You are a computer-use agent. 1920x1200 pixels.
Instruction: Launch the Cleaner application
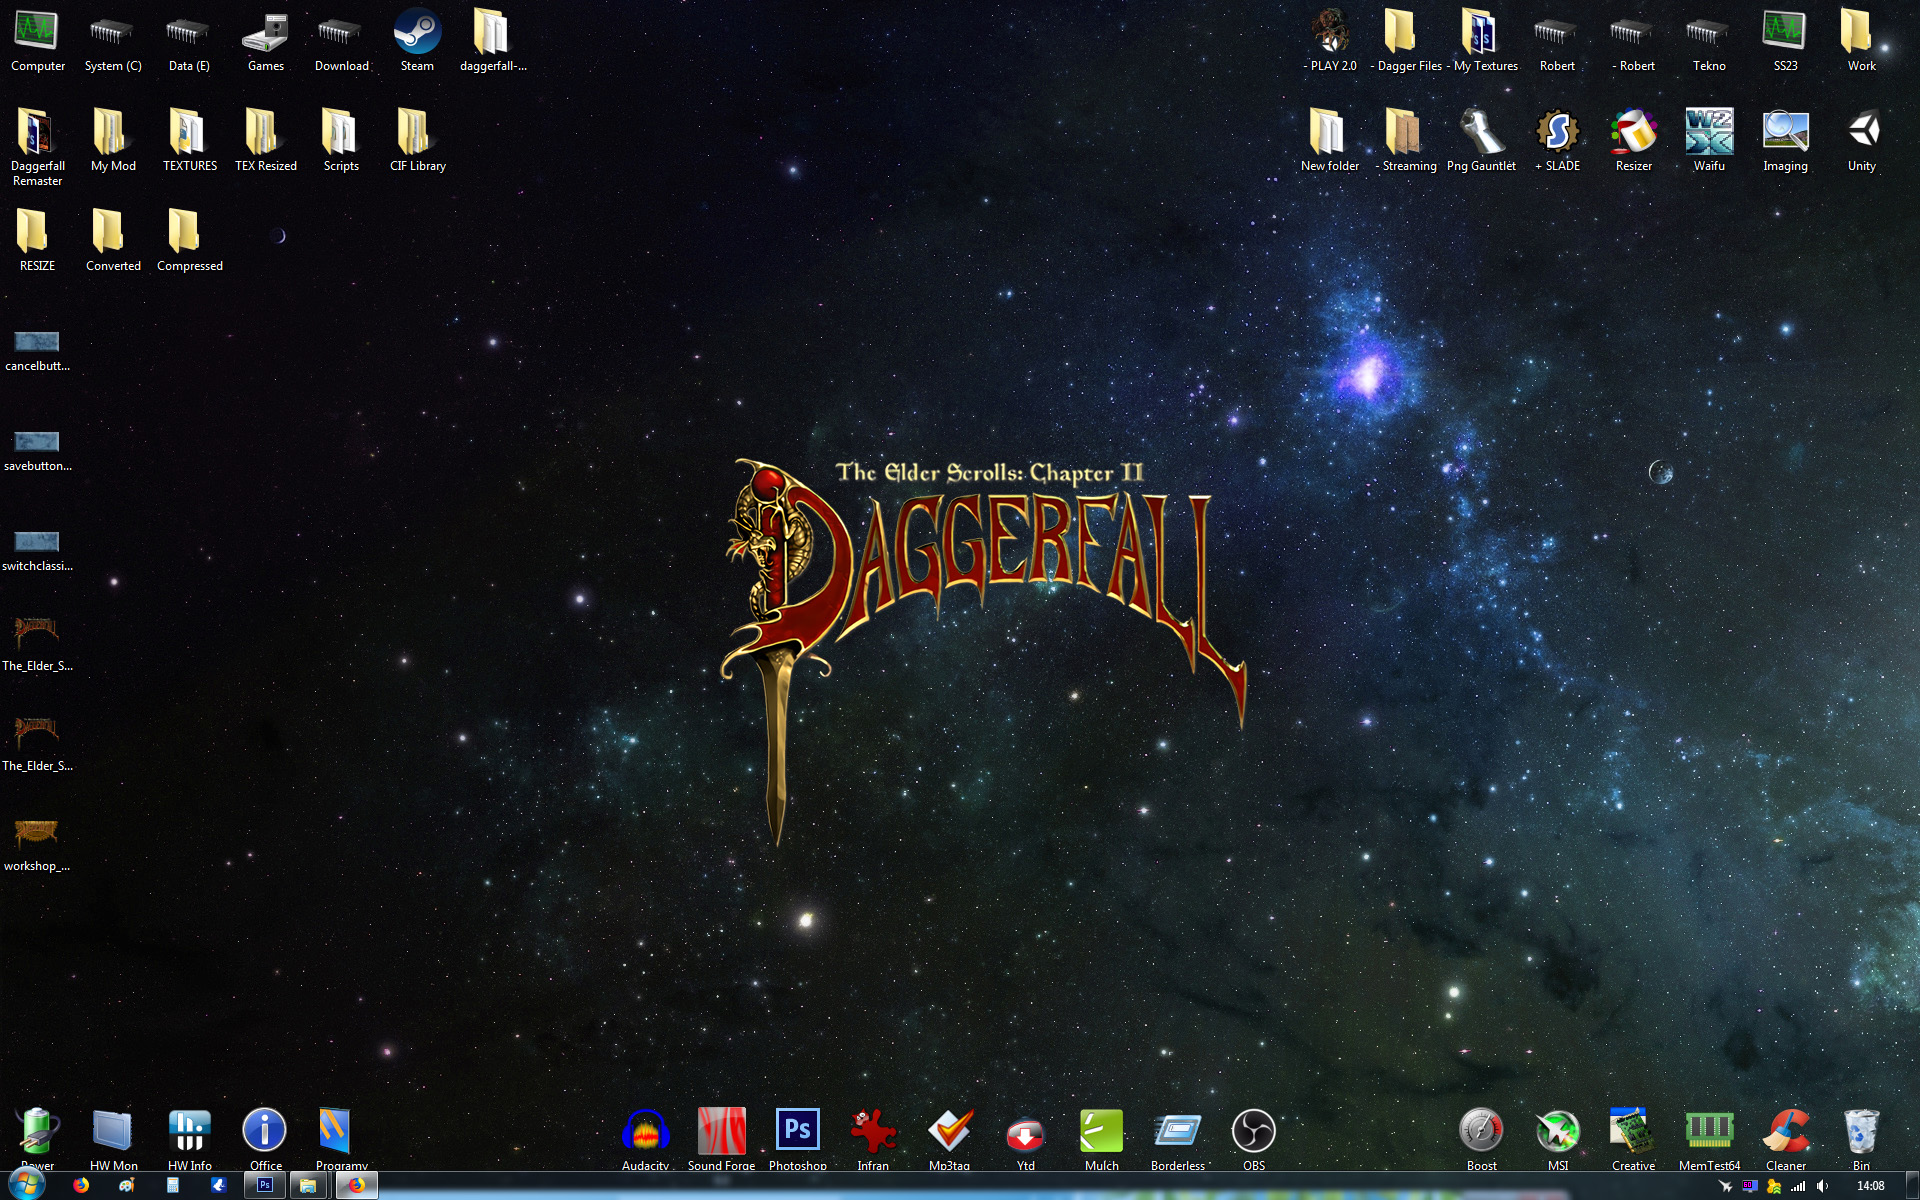click(1785, 1138)
